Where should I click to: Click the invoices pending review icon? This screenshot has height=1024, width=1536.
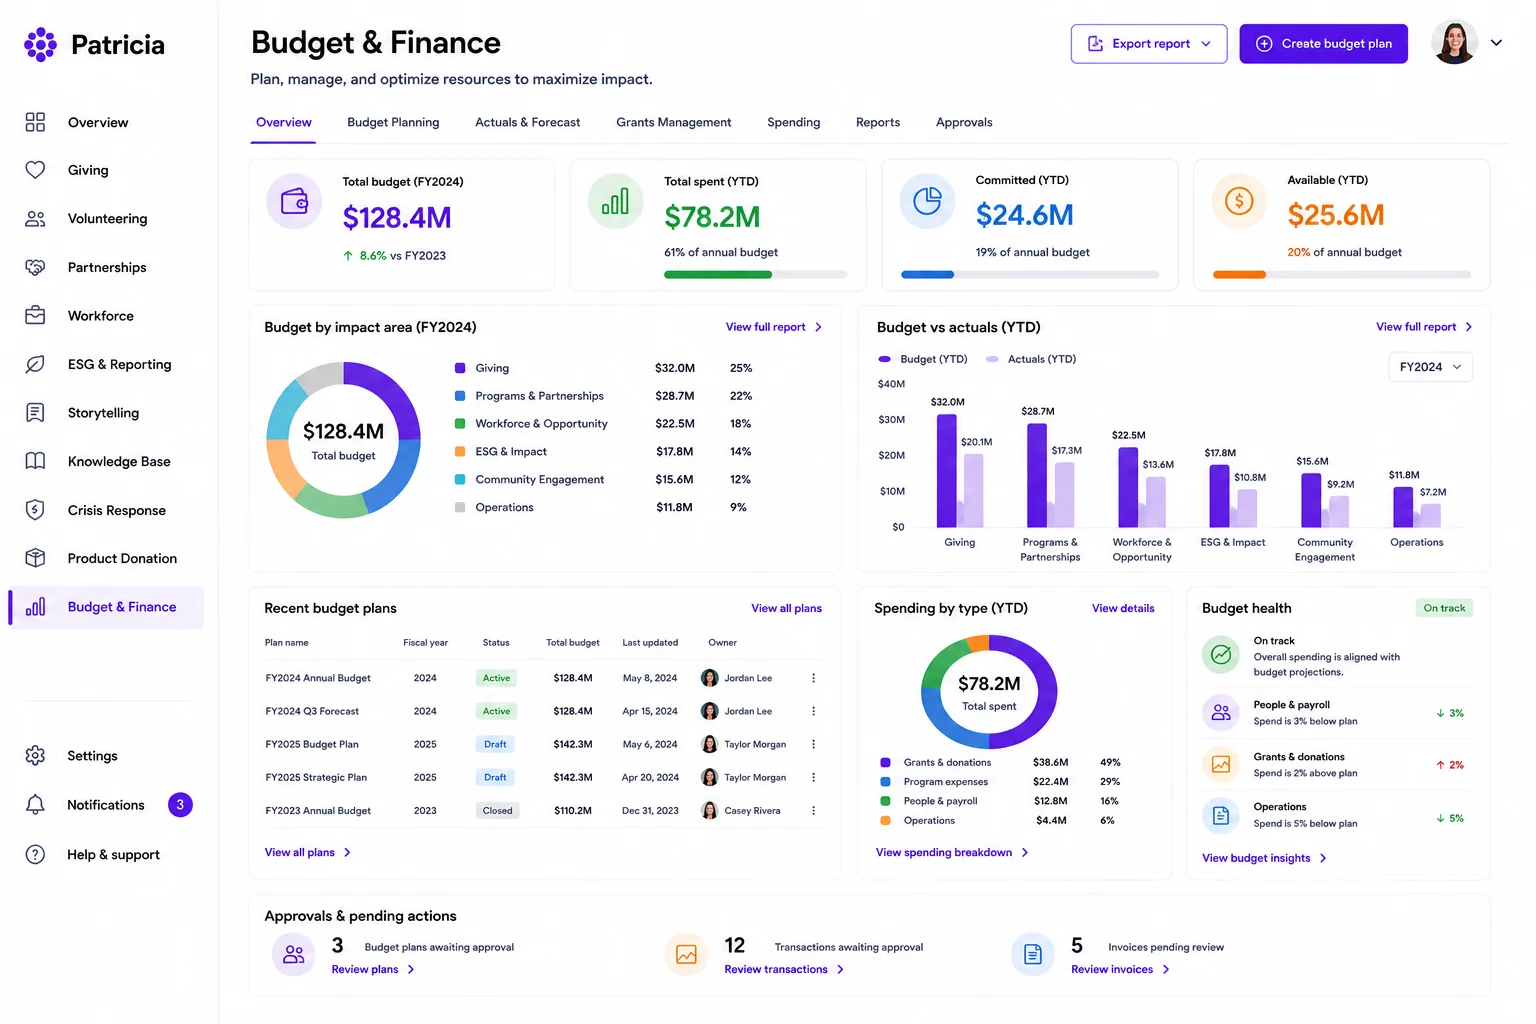click(1033, 955)
